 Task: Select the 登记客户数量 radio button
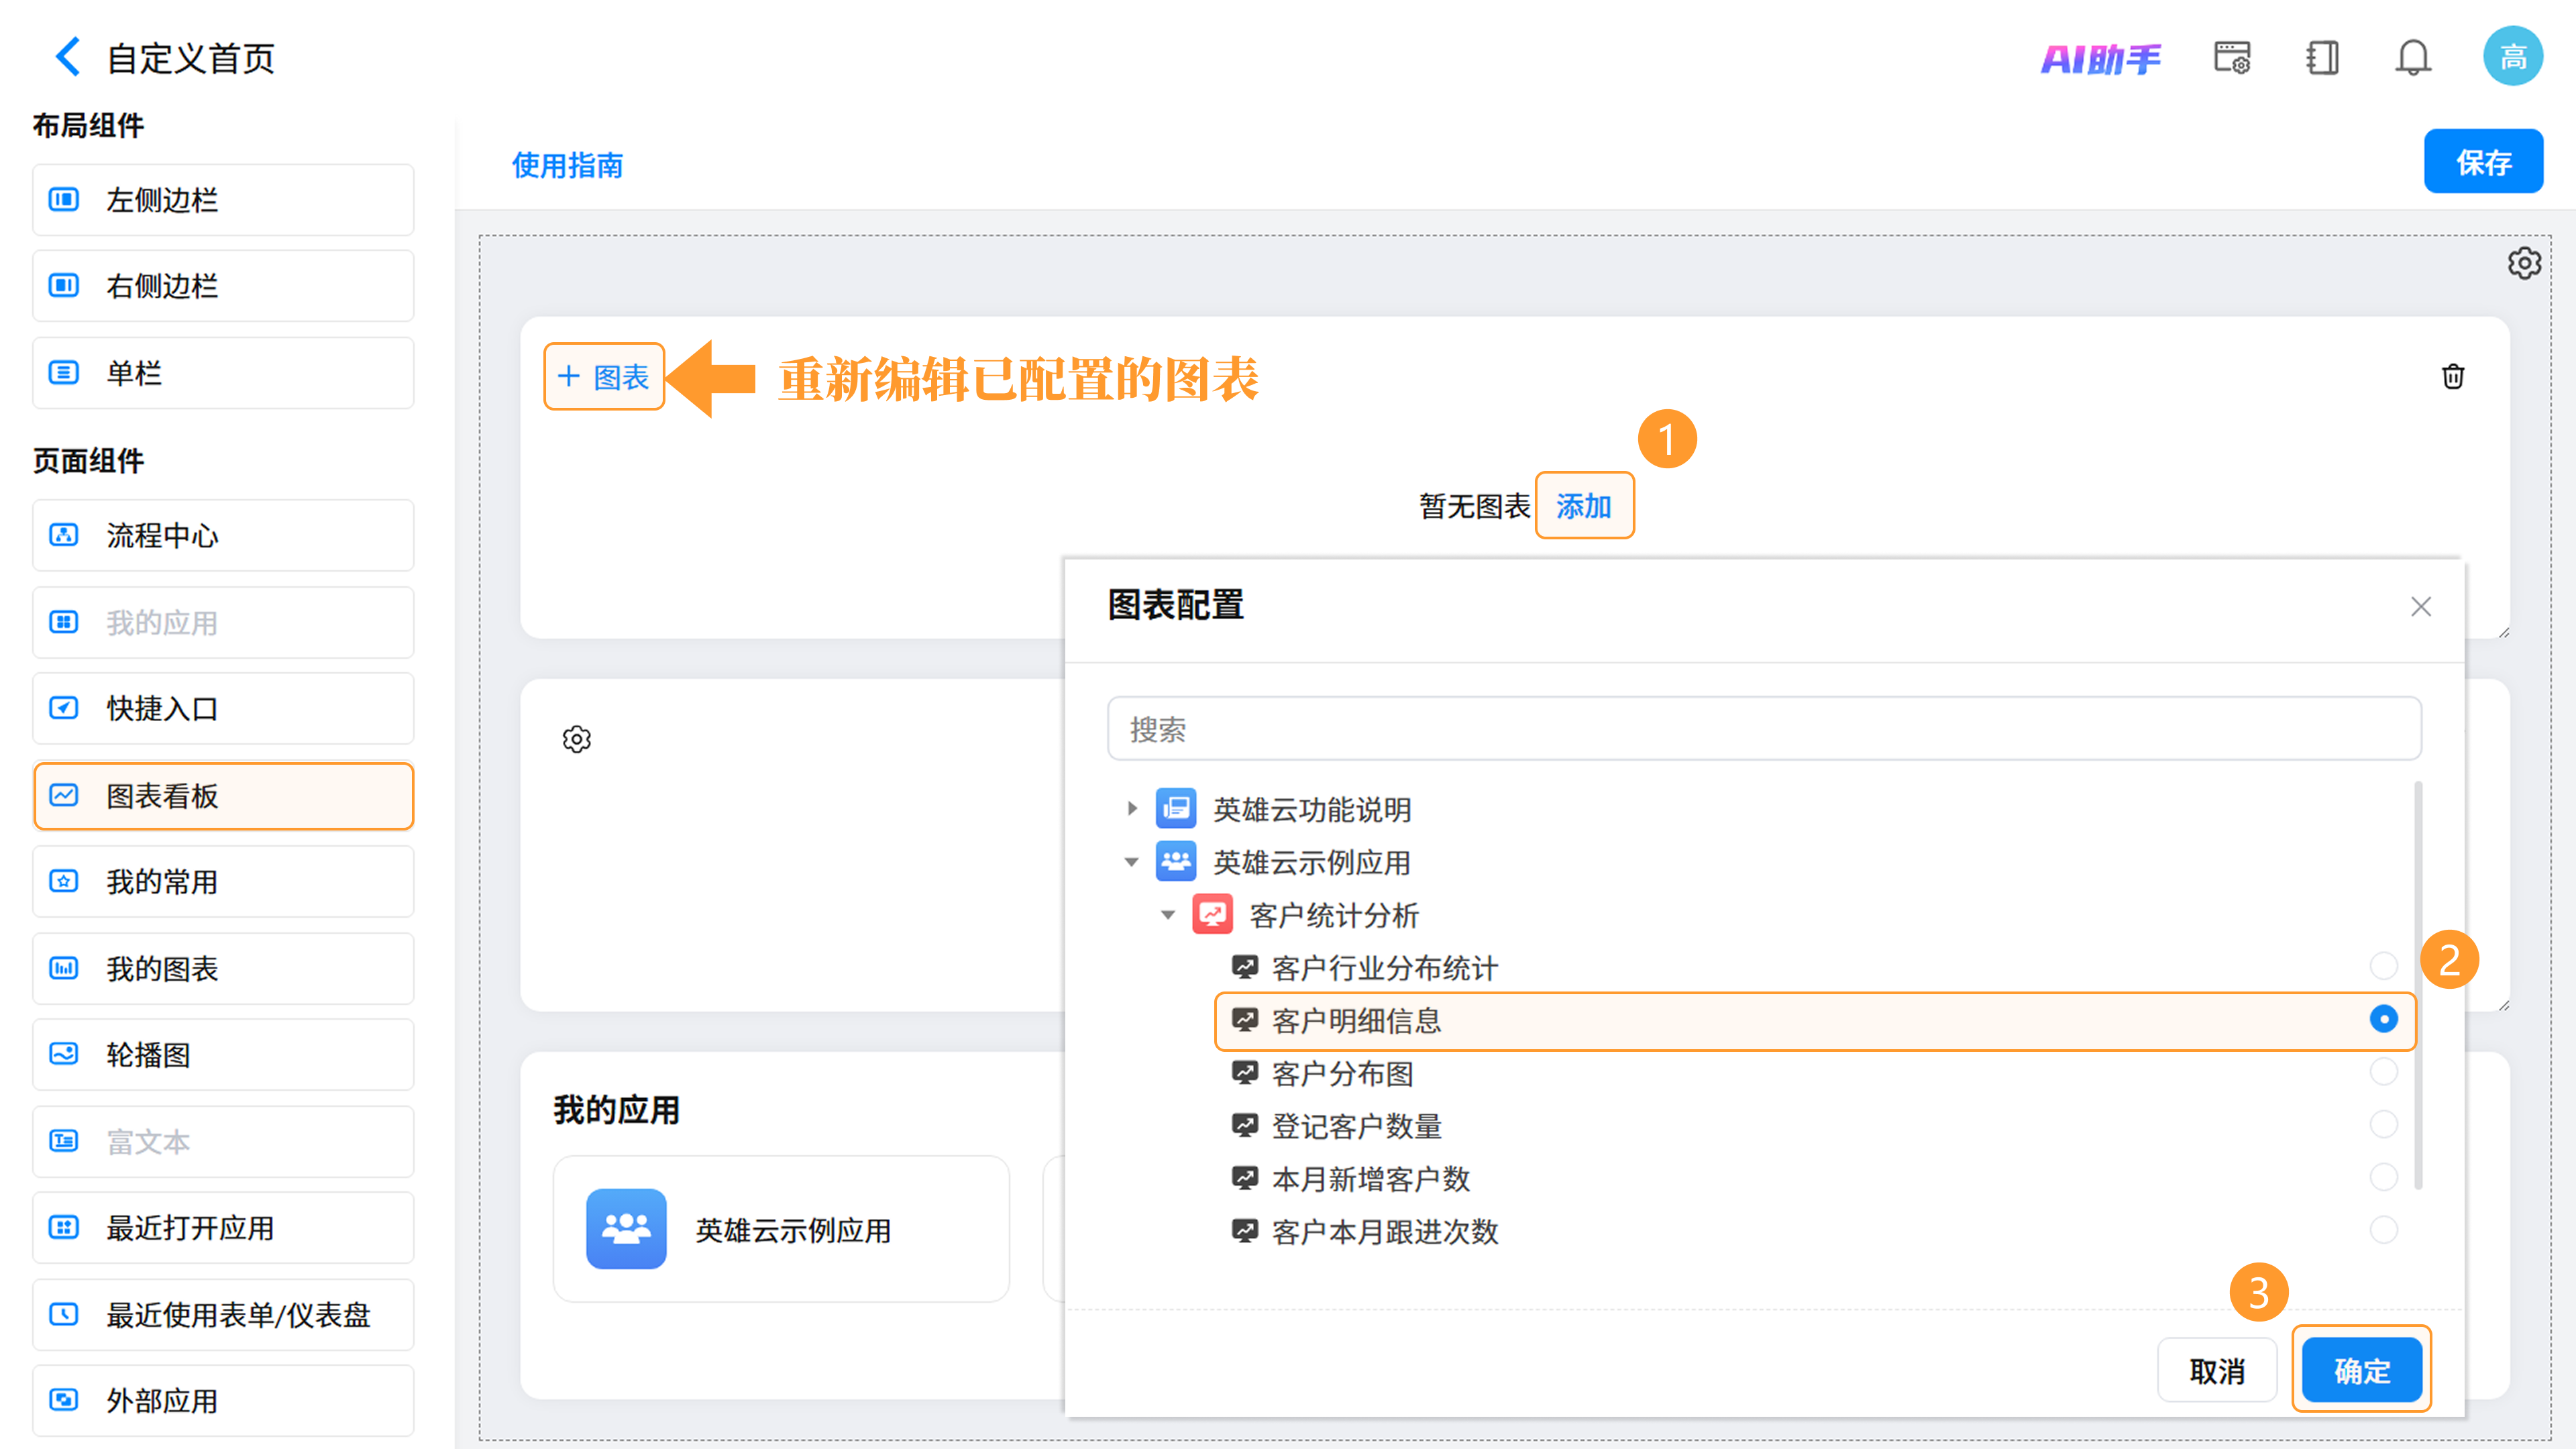2383,1125
